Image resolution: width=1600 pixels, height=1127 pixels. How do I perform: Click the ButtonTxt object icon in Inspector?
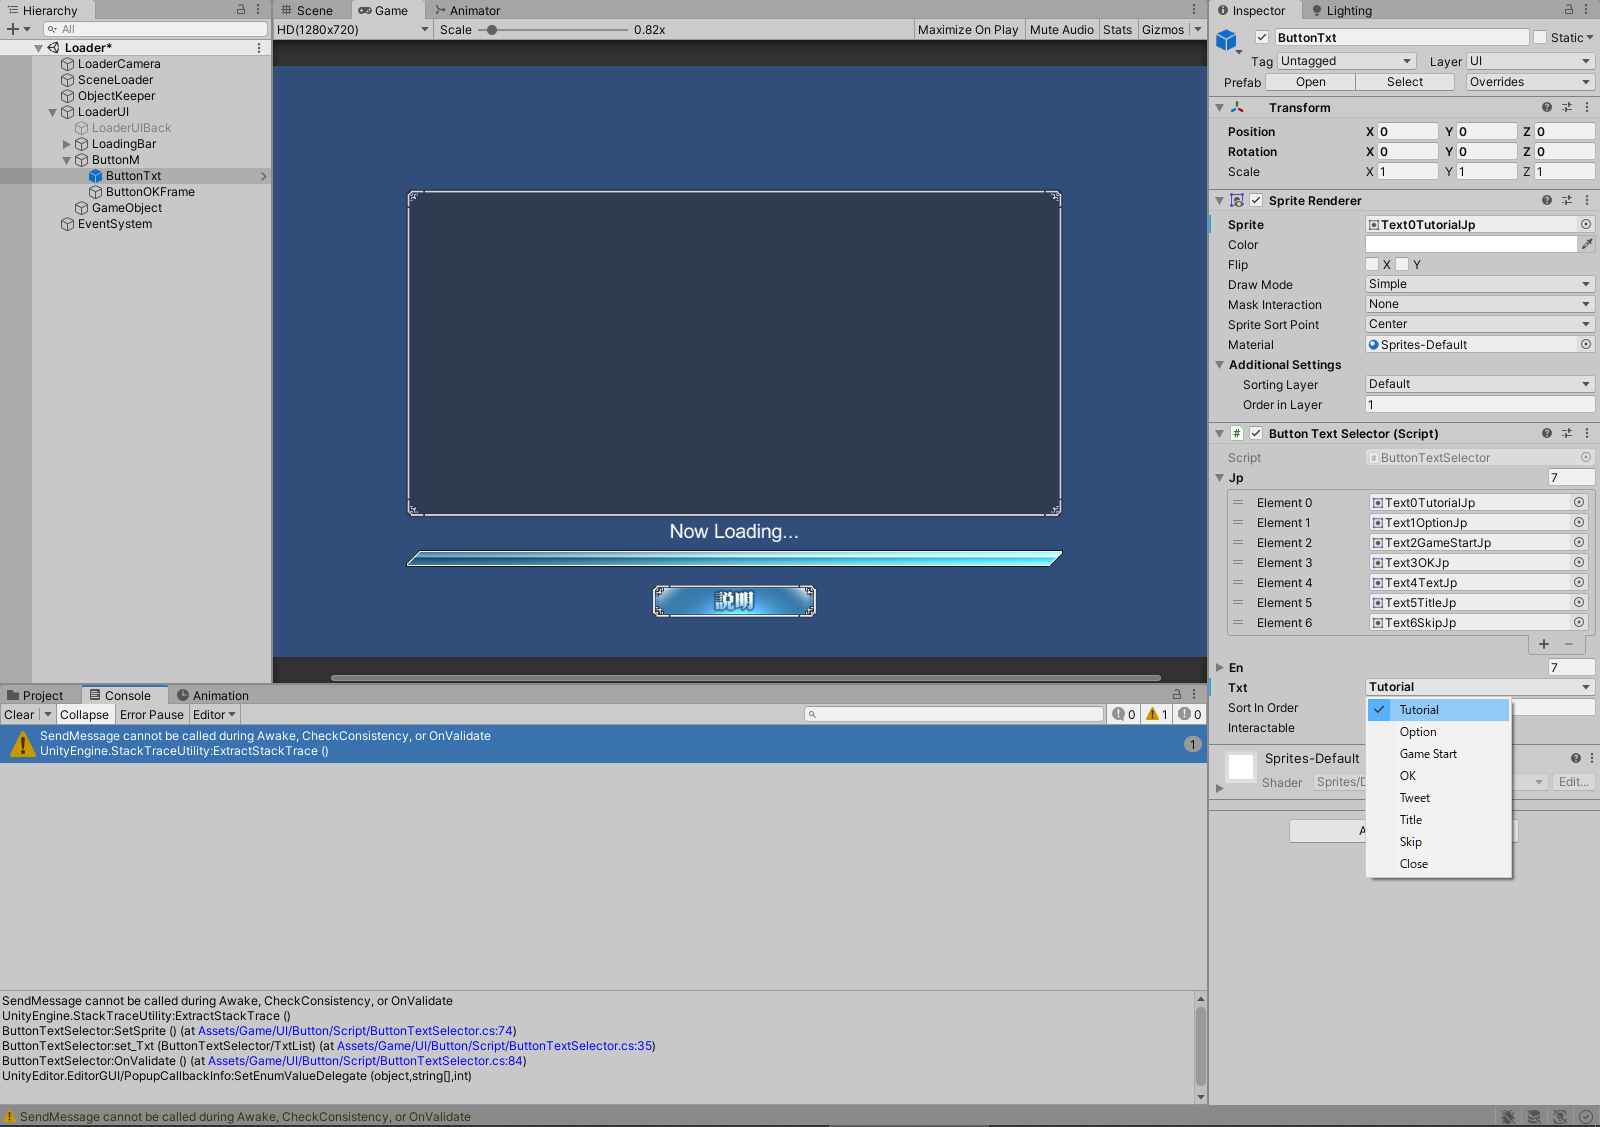[x=1226, y=40]
